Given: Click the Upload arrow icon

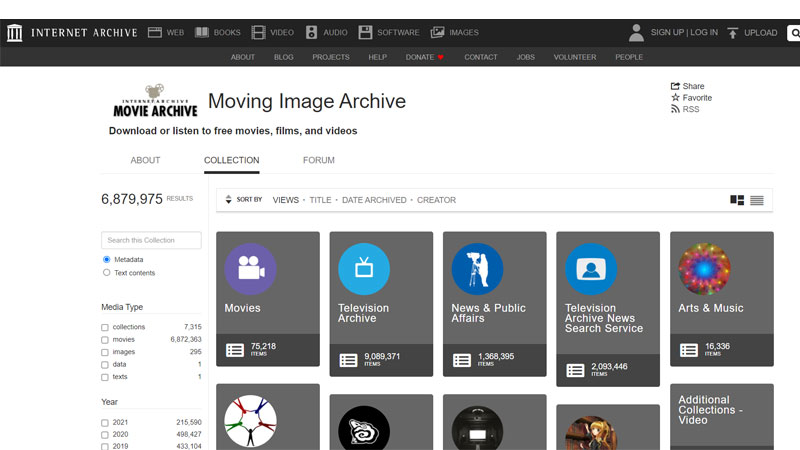Looking at the screenshot, I should click(733, 33).
